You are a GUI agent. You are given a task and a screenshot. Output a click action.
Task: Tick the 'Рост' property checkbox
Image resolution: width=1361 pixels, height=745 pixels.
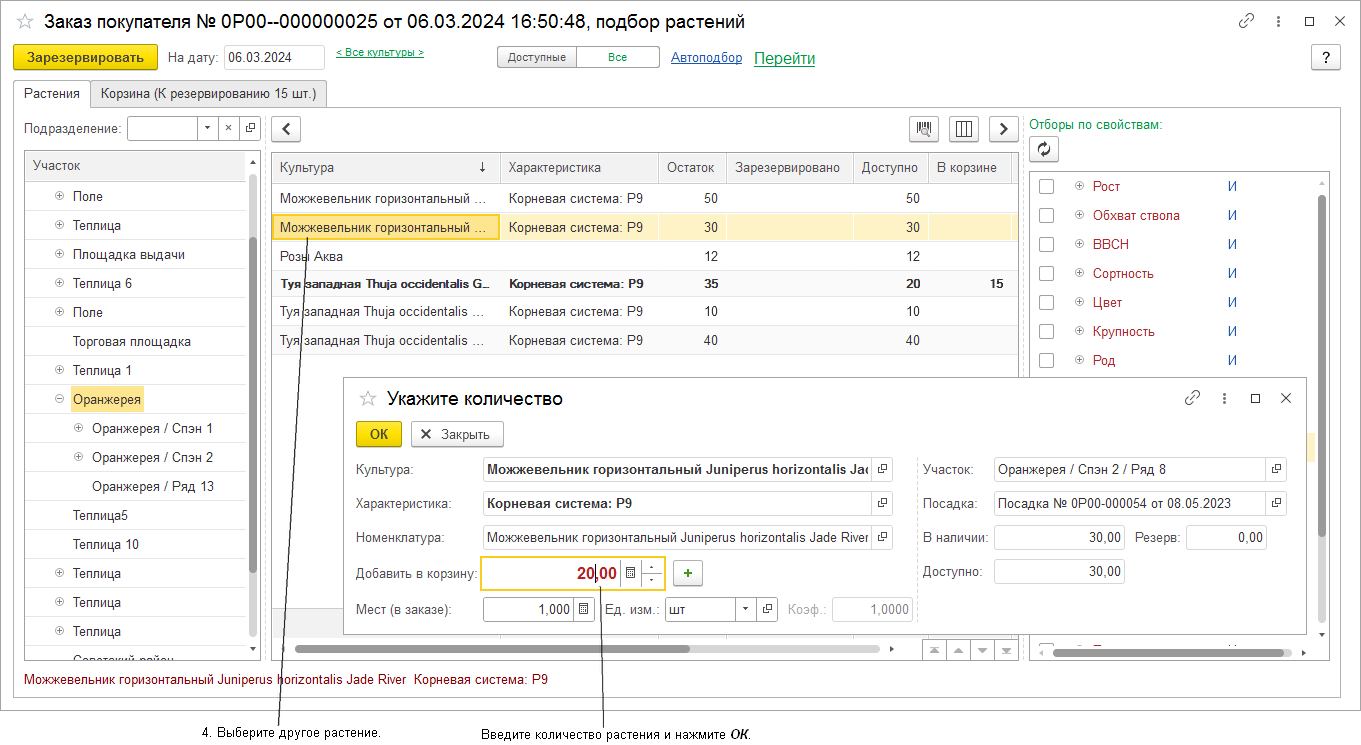pos(1046,186)
